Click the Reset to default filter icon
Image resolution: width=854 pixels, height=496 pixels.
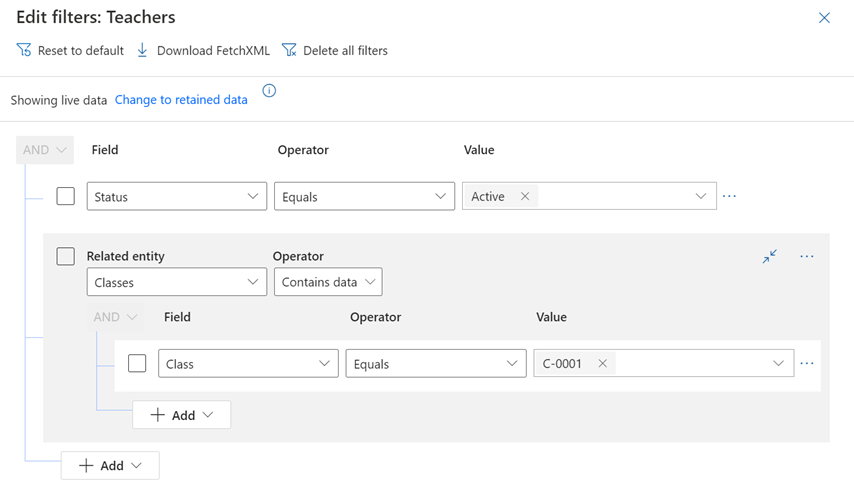click(x=24, y=50)
